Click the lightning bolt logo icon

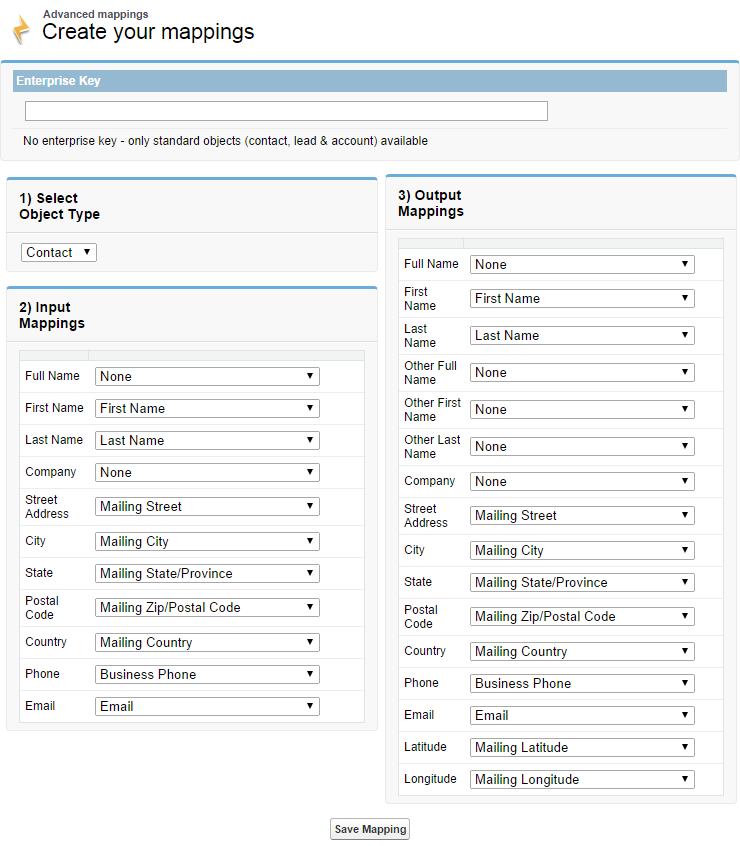(20, 29)
